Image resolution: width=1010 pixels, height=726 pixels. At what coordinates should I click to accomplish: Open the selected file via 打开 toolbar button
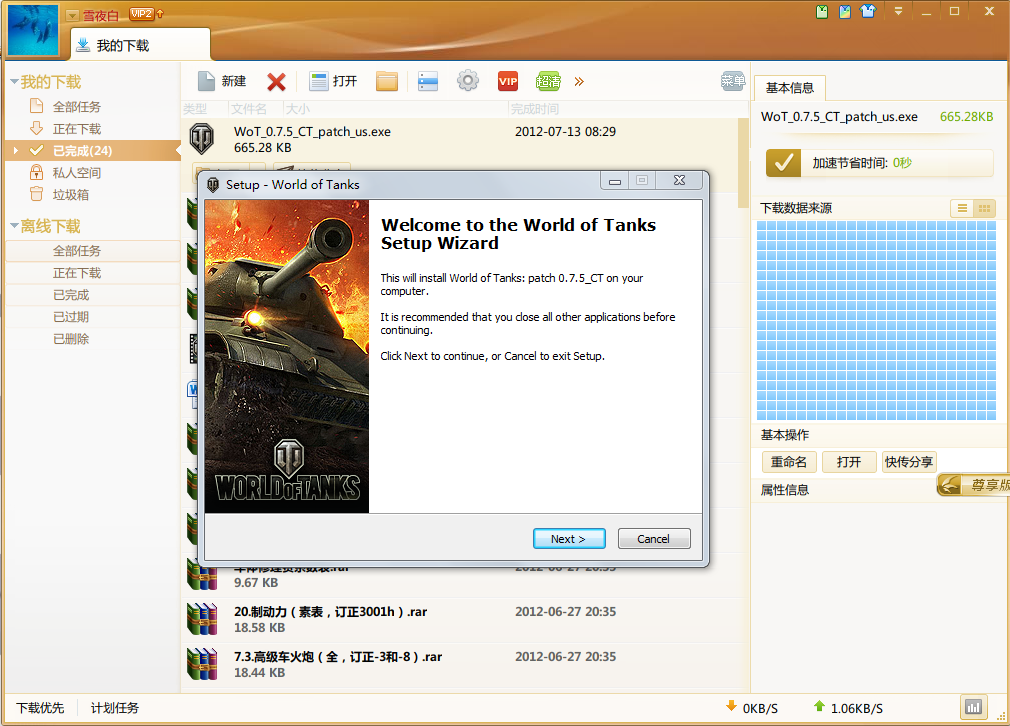point(333,81)
